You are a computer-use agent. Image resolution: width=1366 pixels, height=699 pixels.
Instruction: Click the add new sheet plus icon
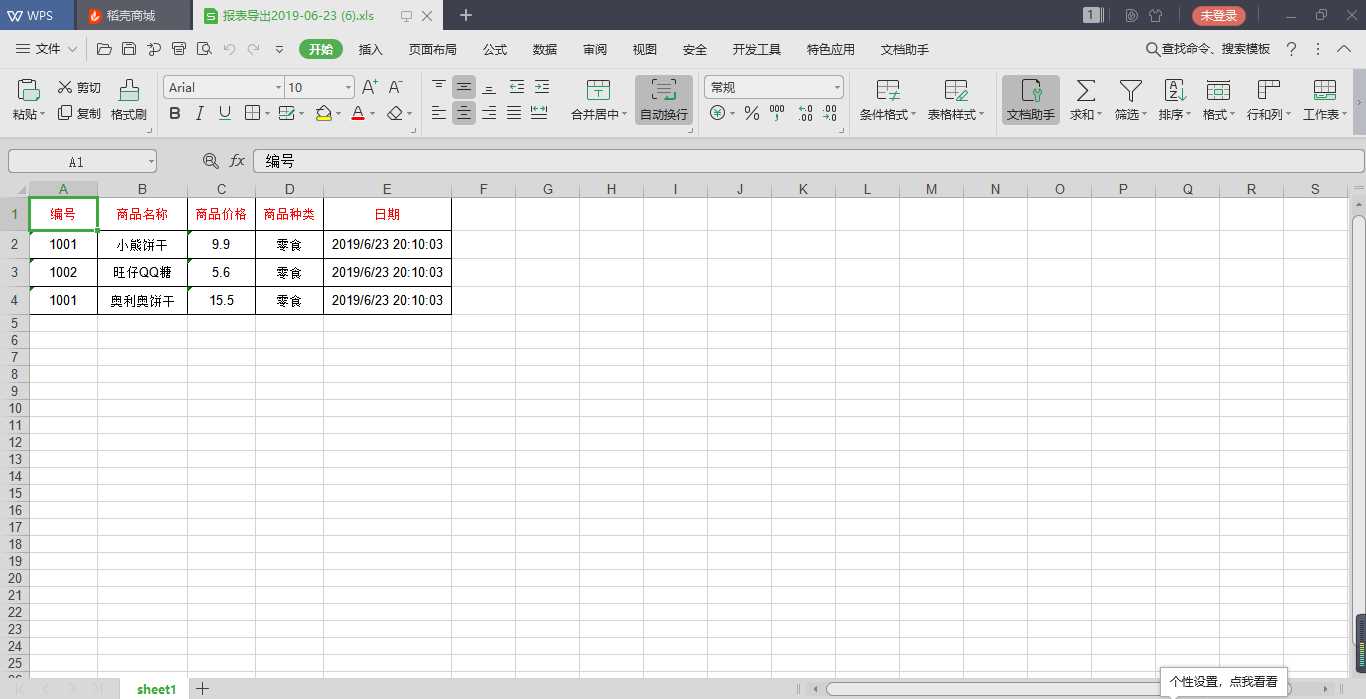(x=202, y=688)
